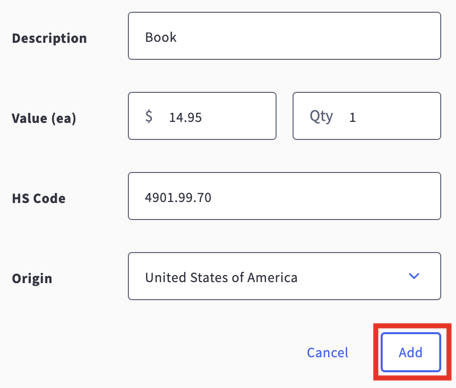Open the Origin country dropdown
The image size is (456, 388).
point(284,276)
